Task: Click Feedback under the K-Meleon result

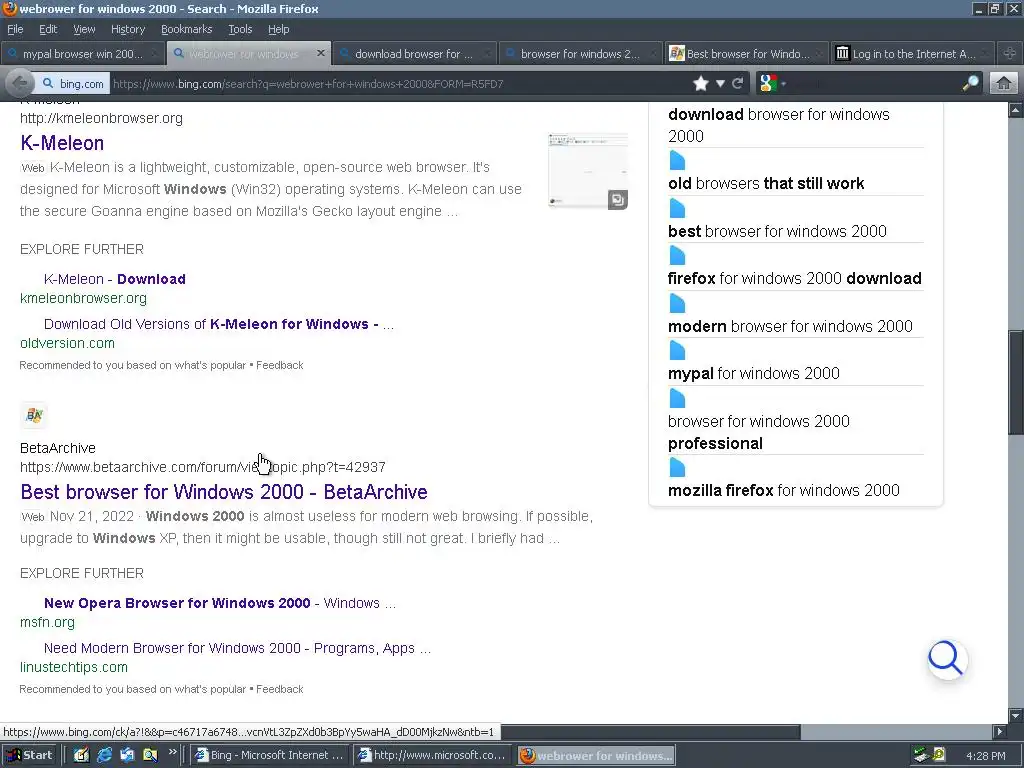Action: [280, 365]
